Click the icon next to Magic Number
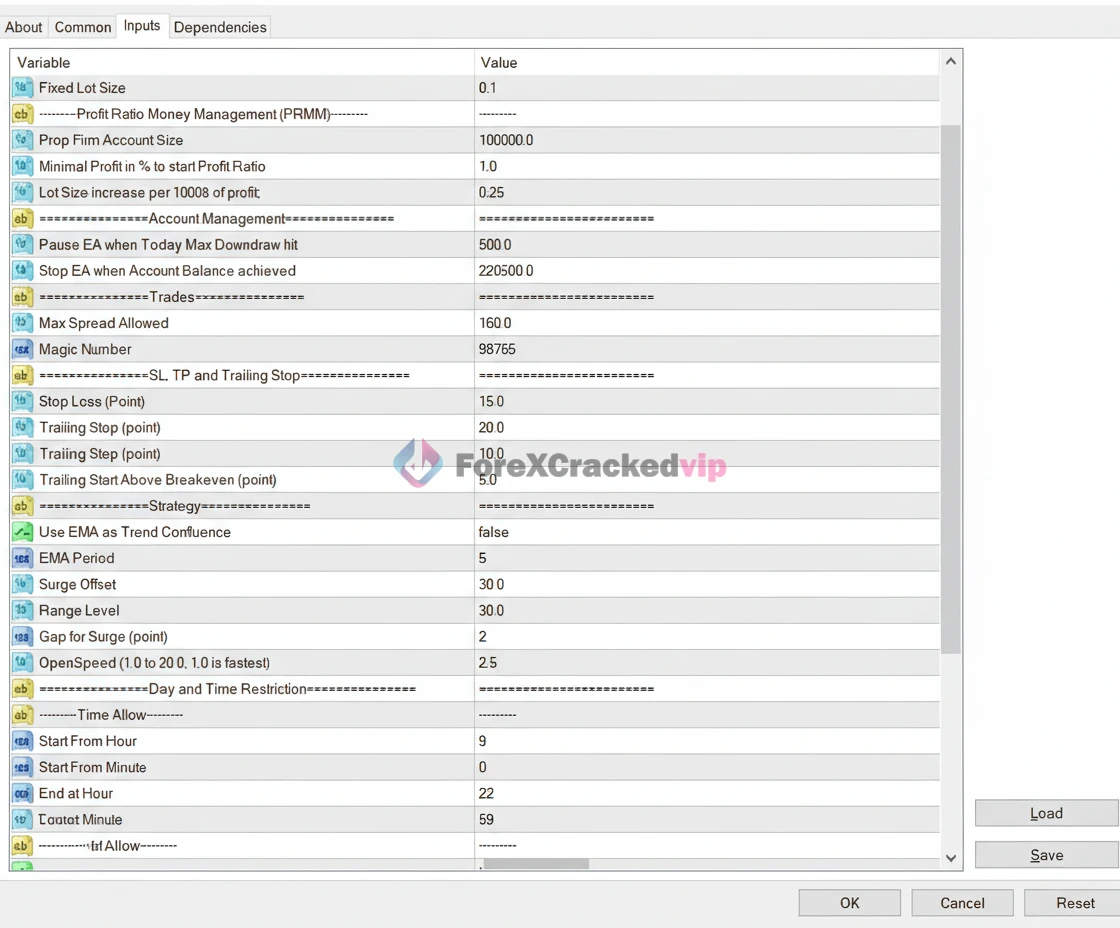This screenshot has width=1120, height=928. tap(22, 349)
